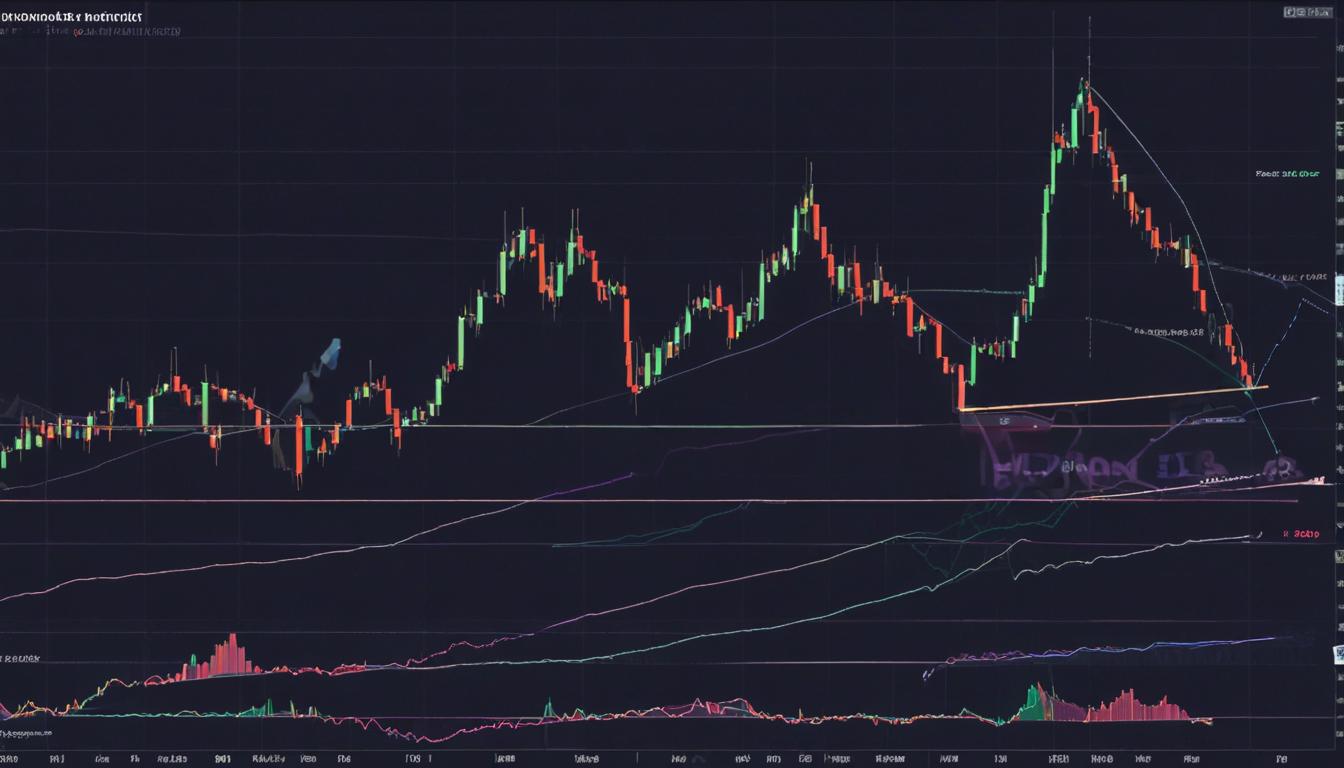The image size is (1344, 768).
Task: Select the ticker symbol in the top-left corner
Action: [x=70, y=16]
